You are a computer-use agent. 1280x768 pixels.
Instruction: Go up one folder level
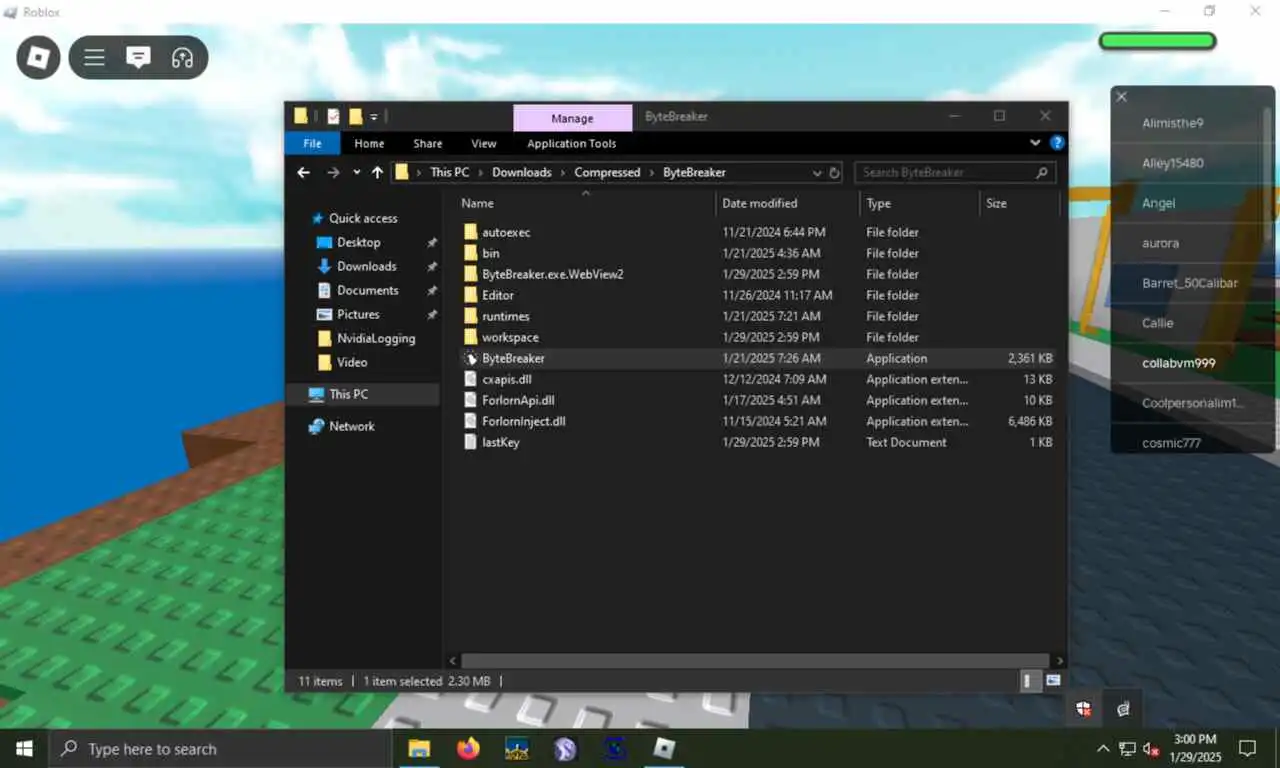377,172
